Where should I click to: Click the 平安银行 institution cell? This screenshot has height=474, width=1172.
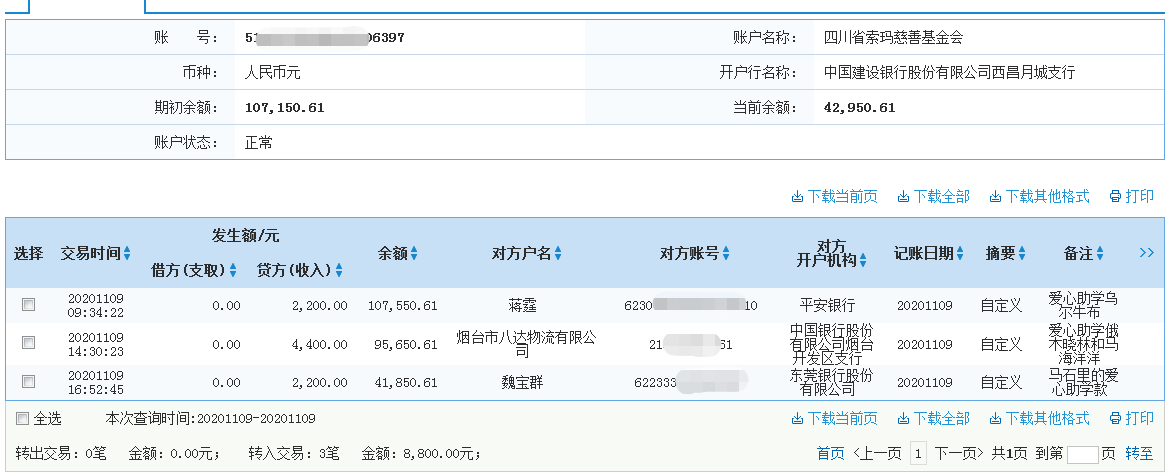point(827,306)
